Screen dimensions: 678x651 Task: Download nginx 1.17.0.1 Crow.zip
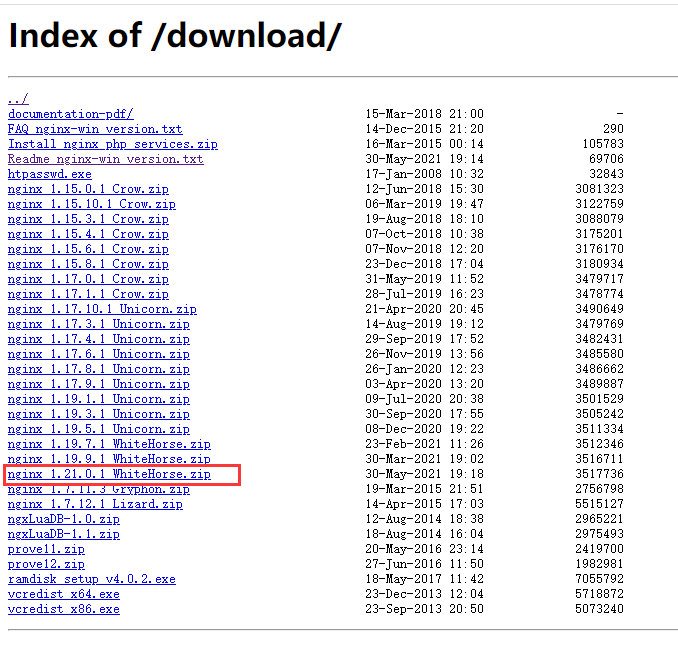[88, 279]
